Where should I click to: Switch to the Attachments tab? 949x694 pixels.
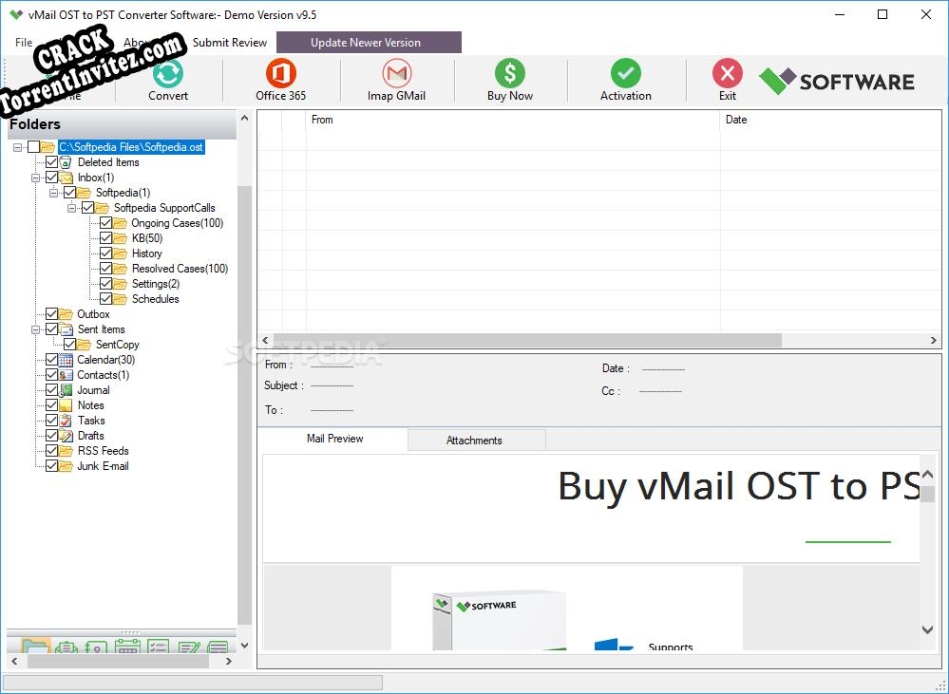click(x=476, y=439)
